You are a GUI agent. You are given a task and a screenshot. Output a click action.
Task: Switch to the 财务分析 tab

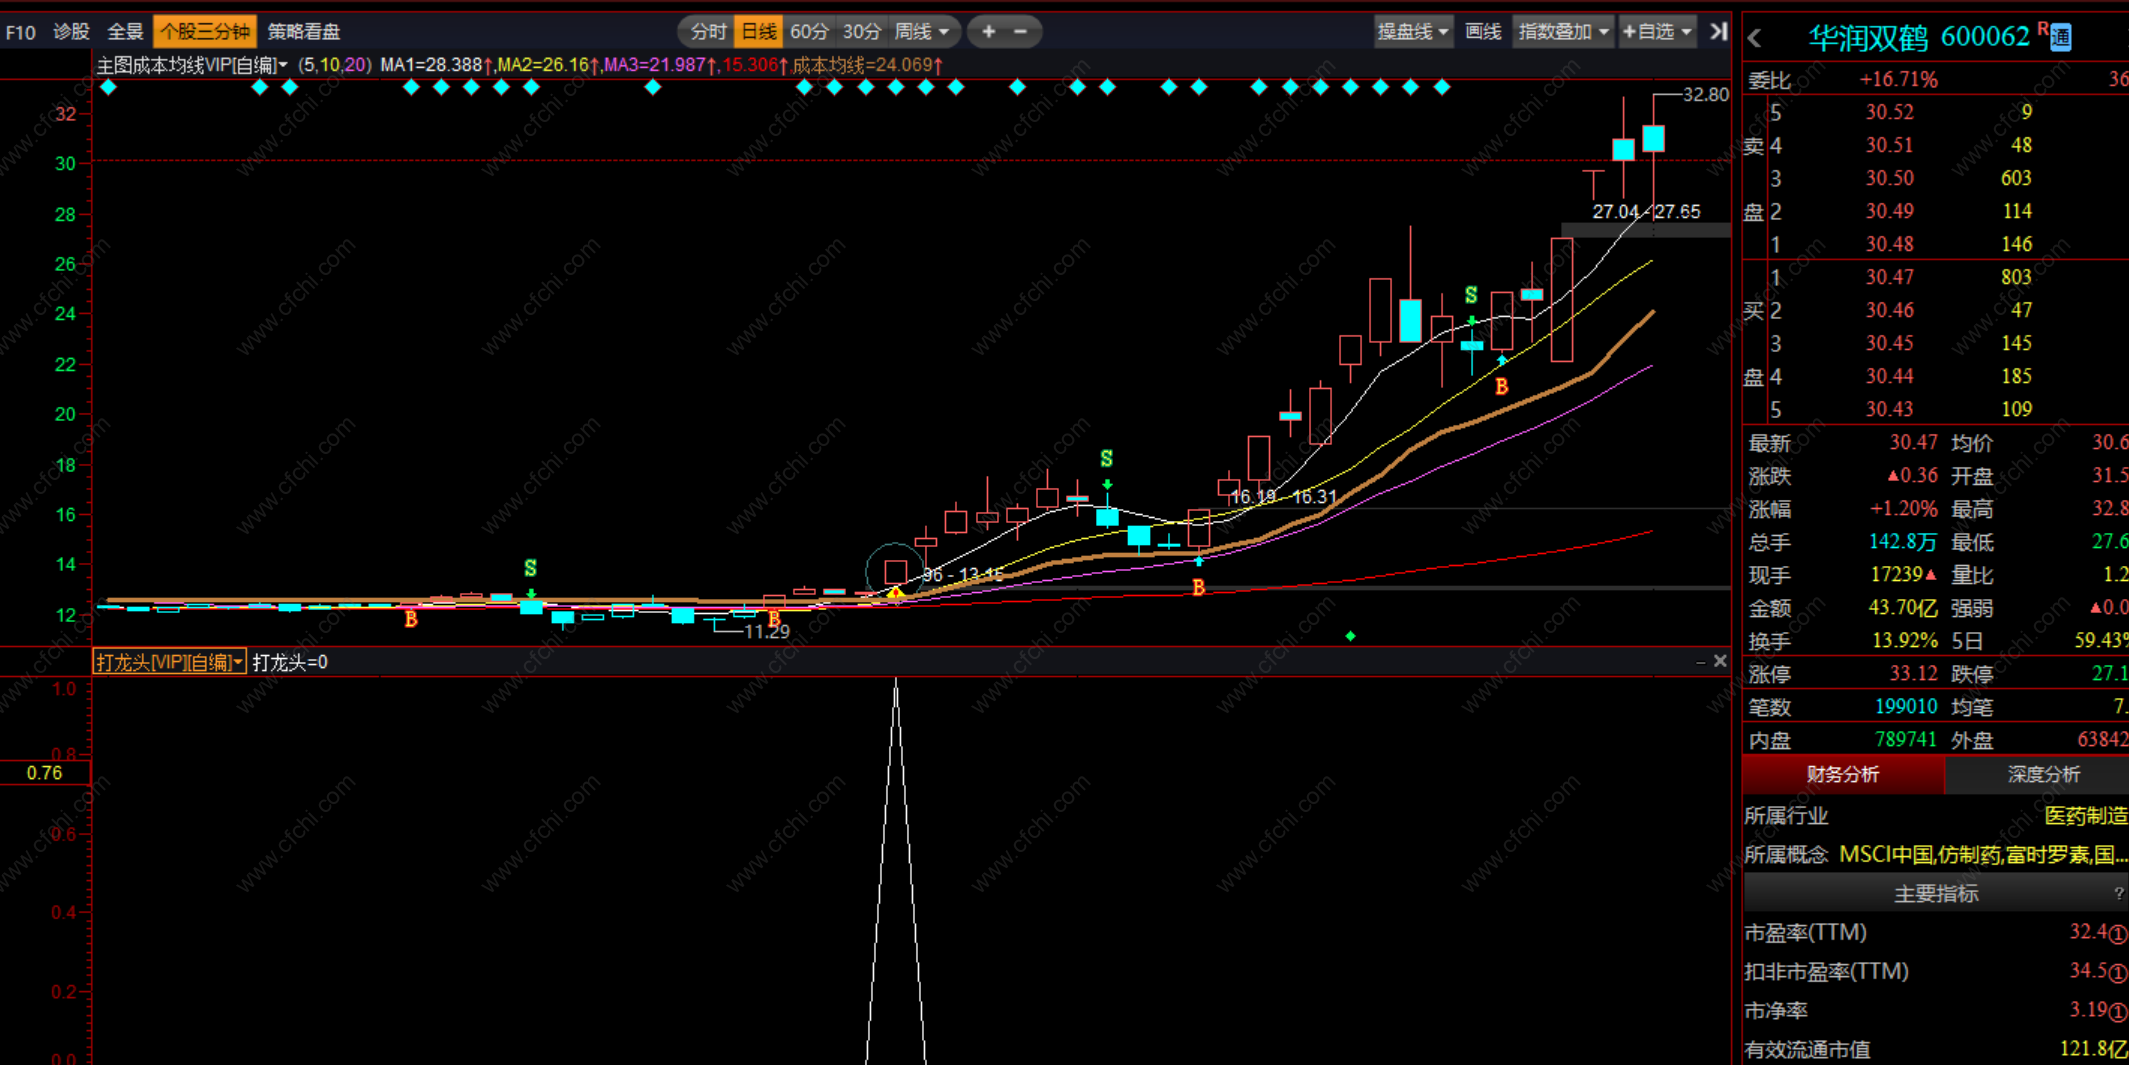(x=1843, y=775)
